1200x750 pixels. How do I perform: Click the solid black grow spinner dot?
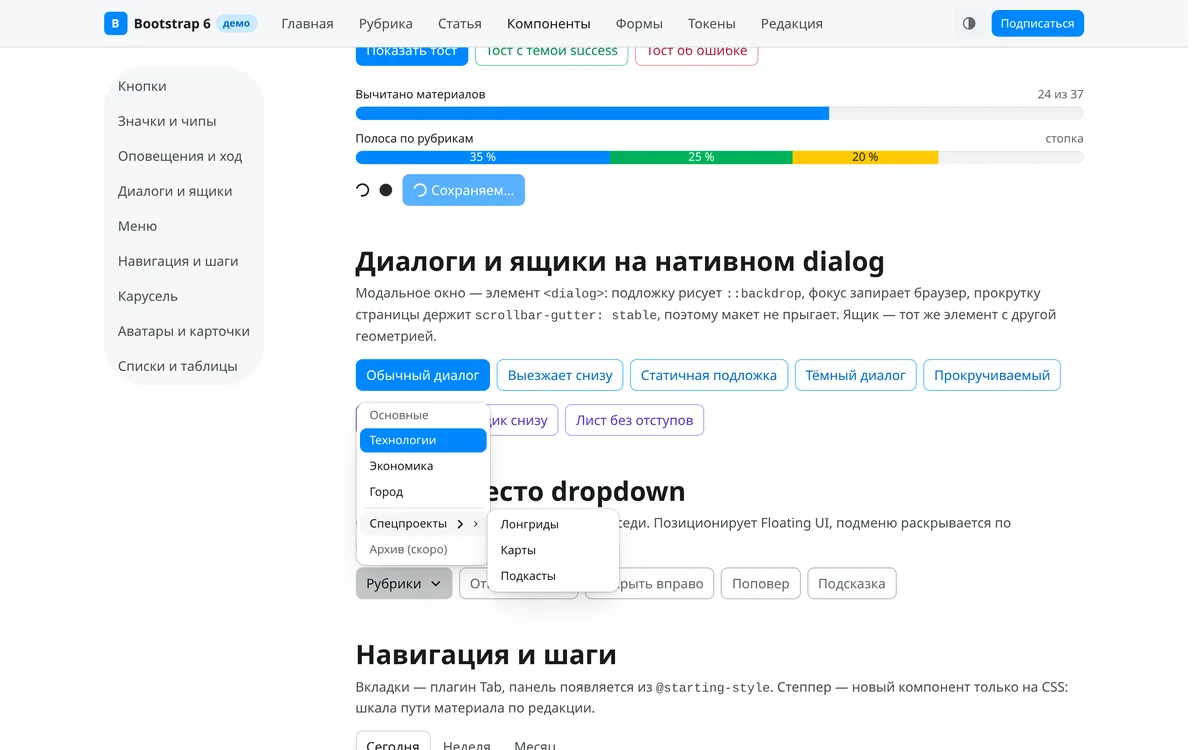click(386, 190)
